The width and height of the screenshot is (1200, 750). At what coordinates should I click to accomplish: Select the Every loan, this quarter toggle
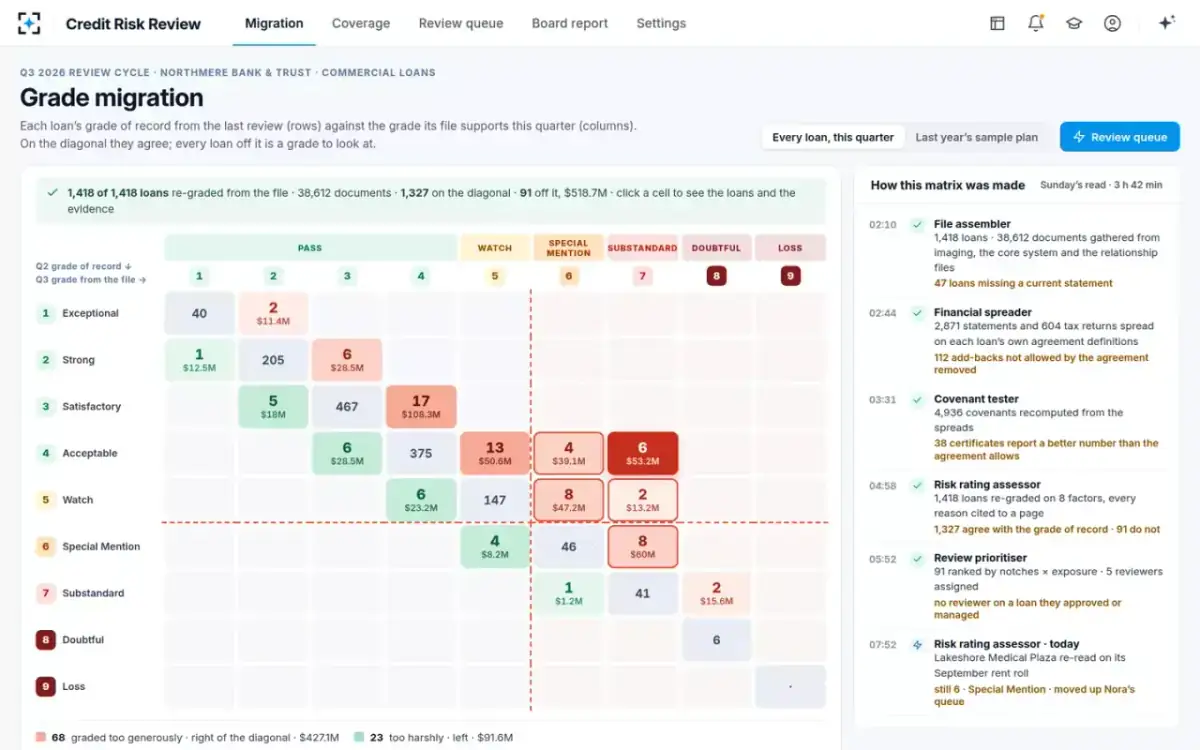(833, 137)
